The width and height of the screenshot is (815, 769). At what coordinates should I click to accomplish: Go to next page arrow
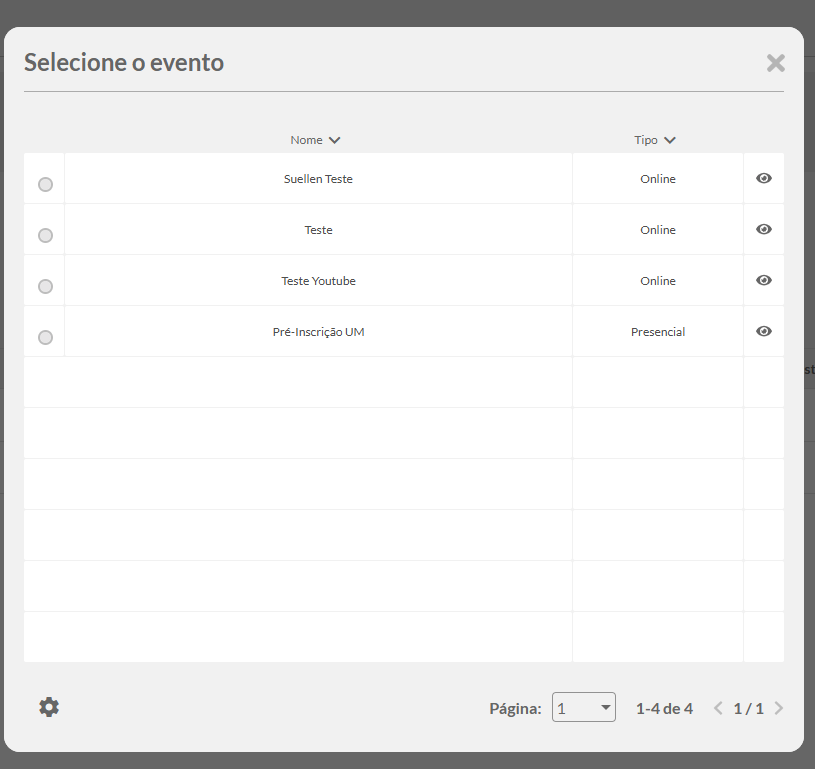(x=779, y=708)
